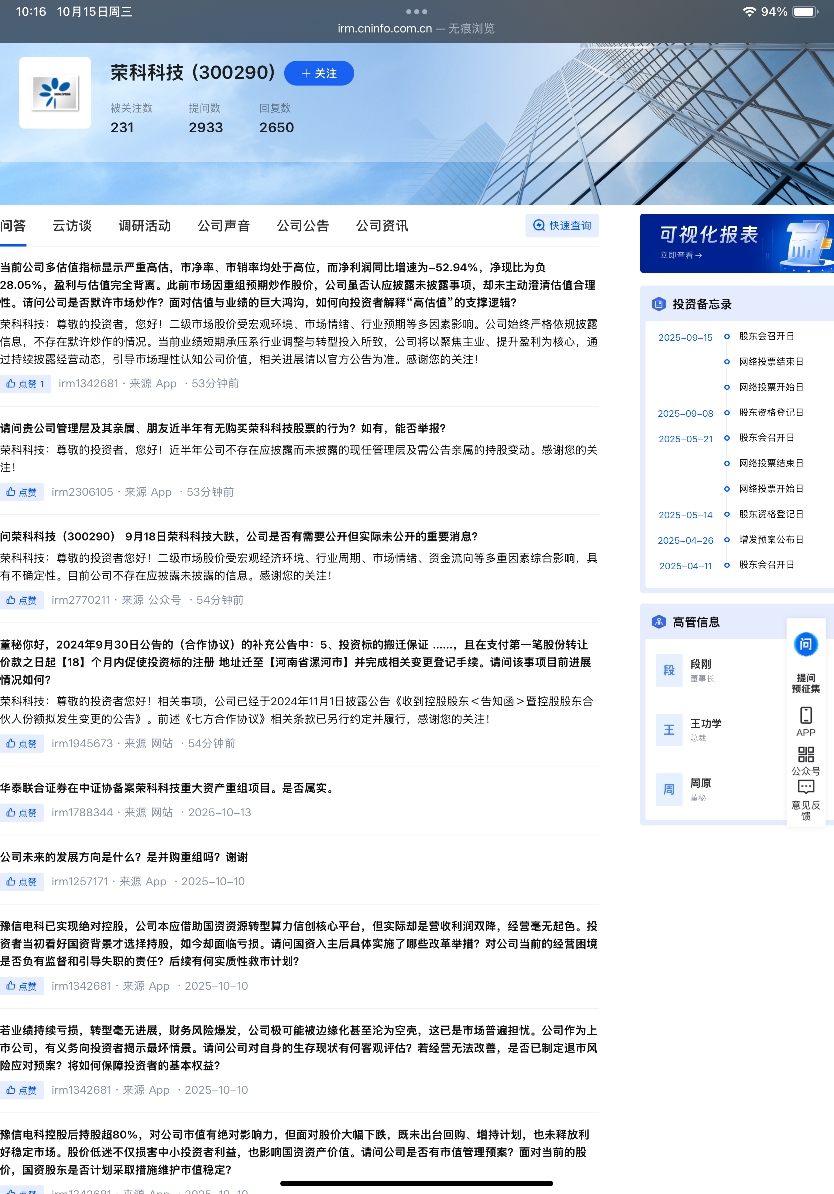This screenshot has width=834, height=1194.
Task: Like the 若业绩持续亏损 question
Action: (21, 1090)
